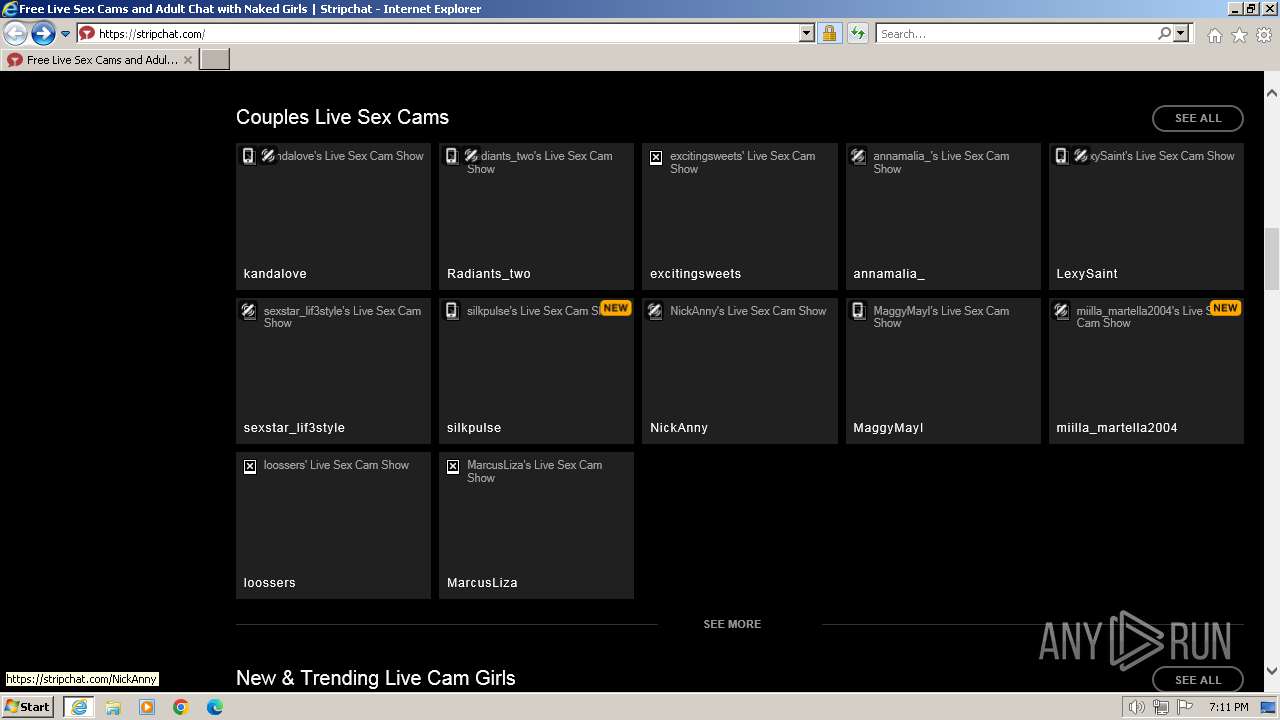This screenshot has width=1280, height=720.
Task: Click broken image icon on MarcusLiza card
Action: 453,467
